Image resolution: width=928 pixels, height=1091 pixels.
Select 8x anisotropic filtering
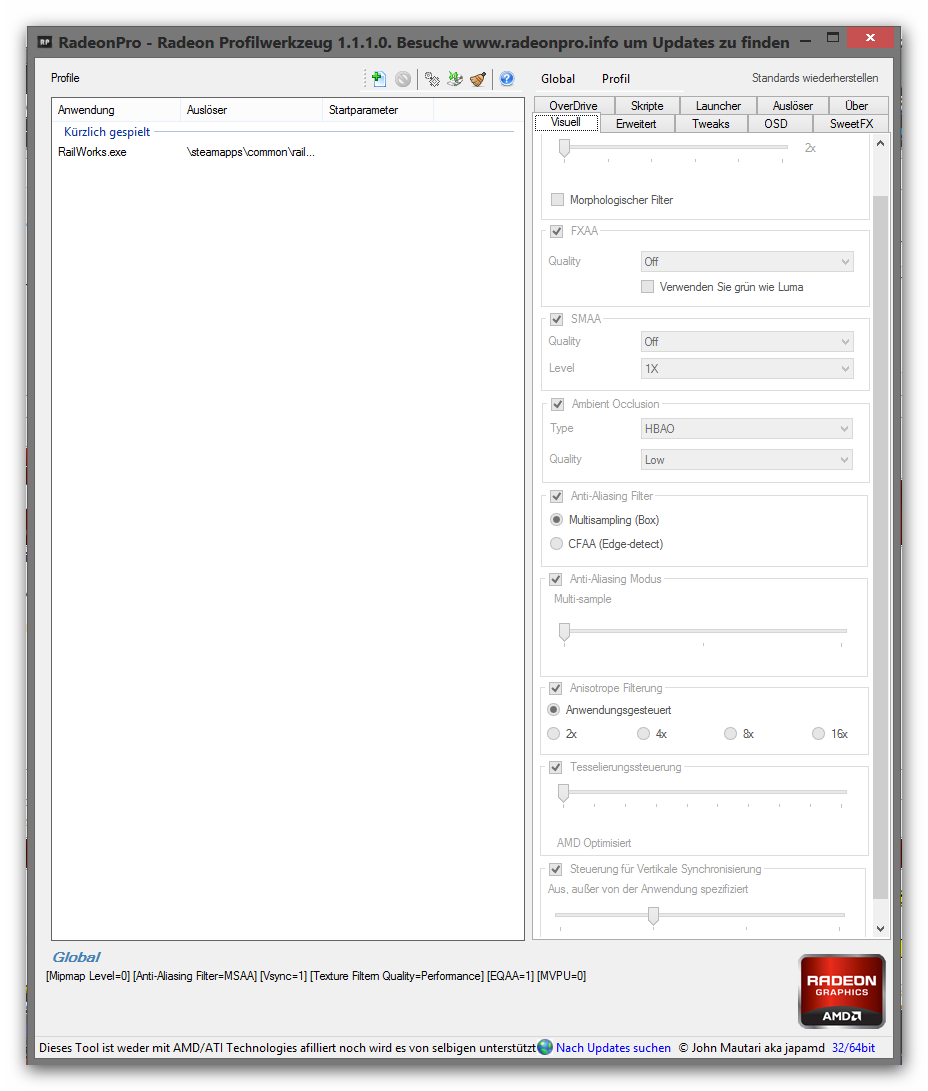click(730, 733)
